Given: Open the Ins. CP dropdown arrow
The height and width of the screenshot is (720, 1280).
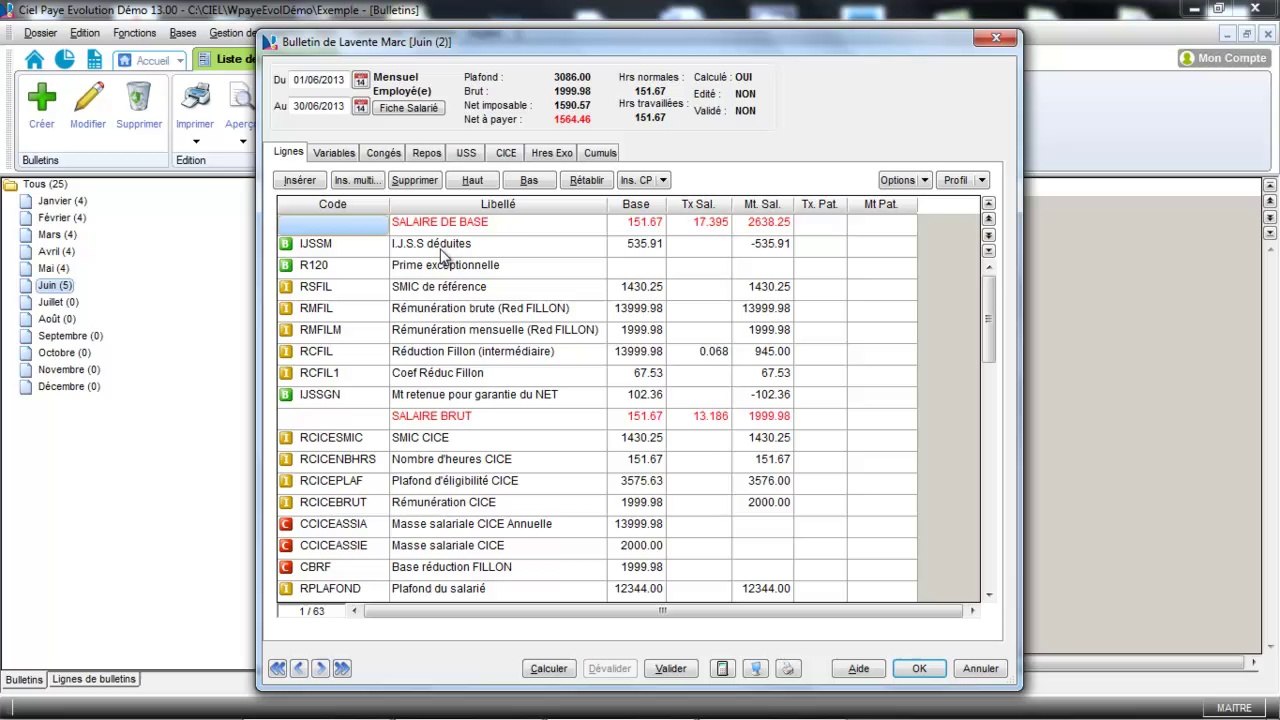Looking at the screenshot, I should pos(663,181).
